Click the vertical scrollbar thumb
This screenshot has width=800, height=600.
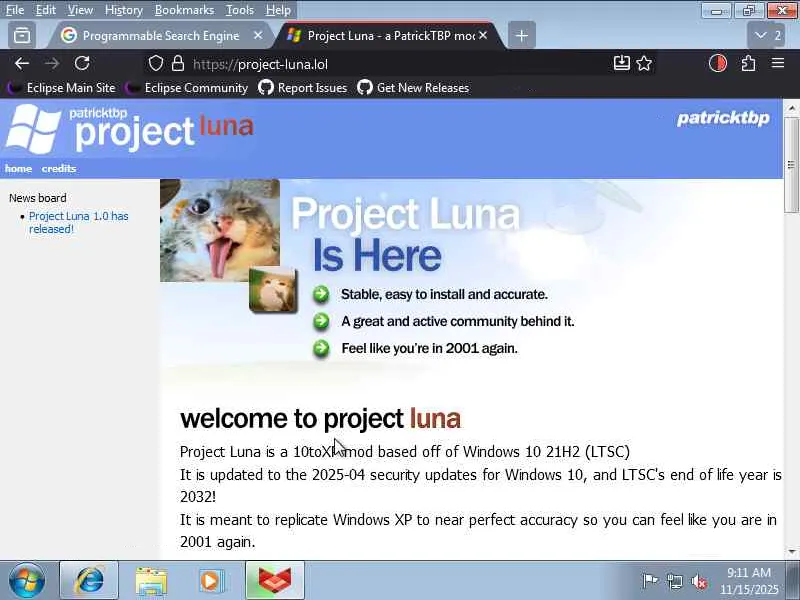[791, 164]
